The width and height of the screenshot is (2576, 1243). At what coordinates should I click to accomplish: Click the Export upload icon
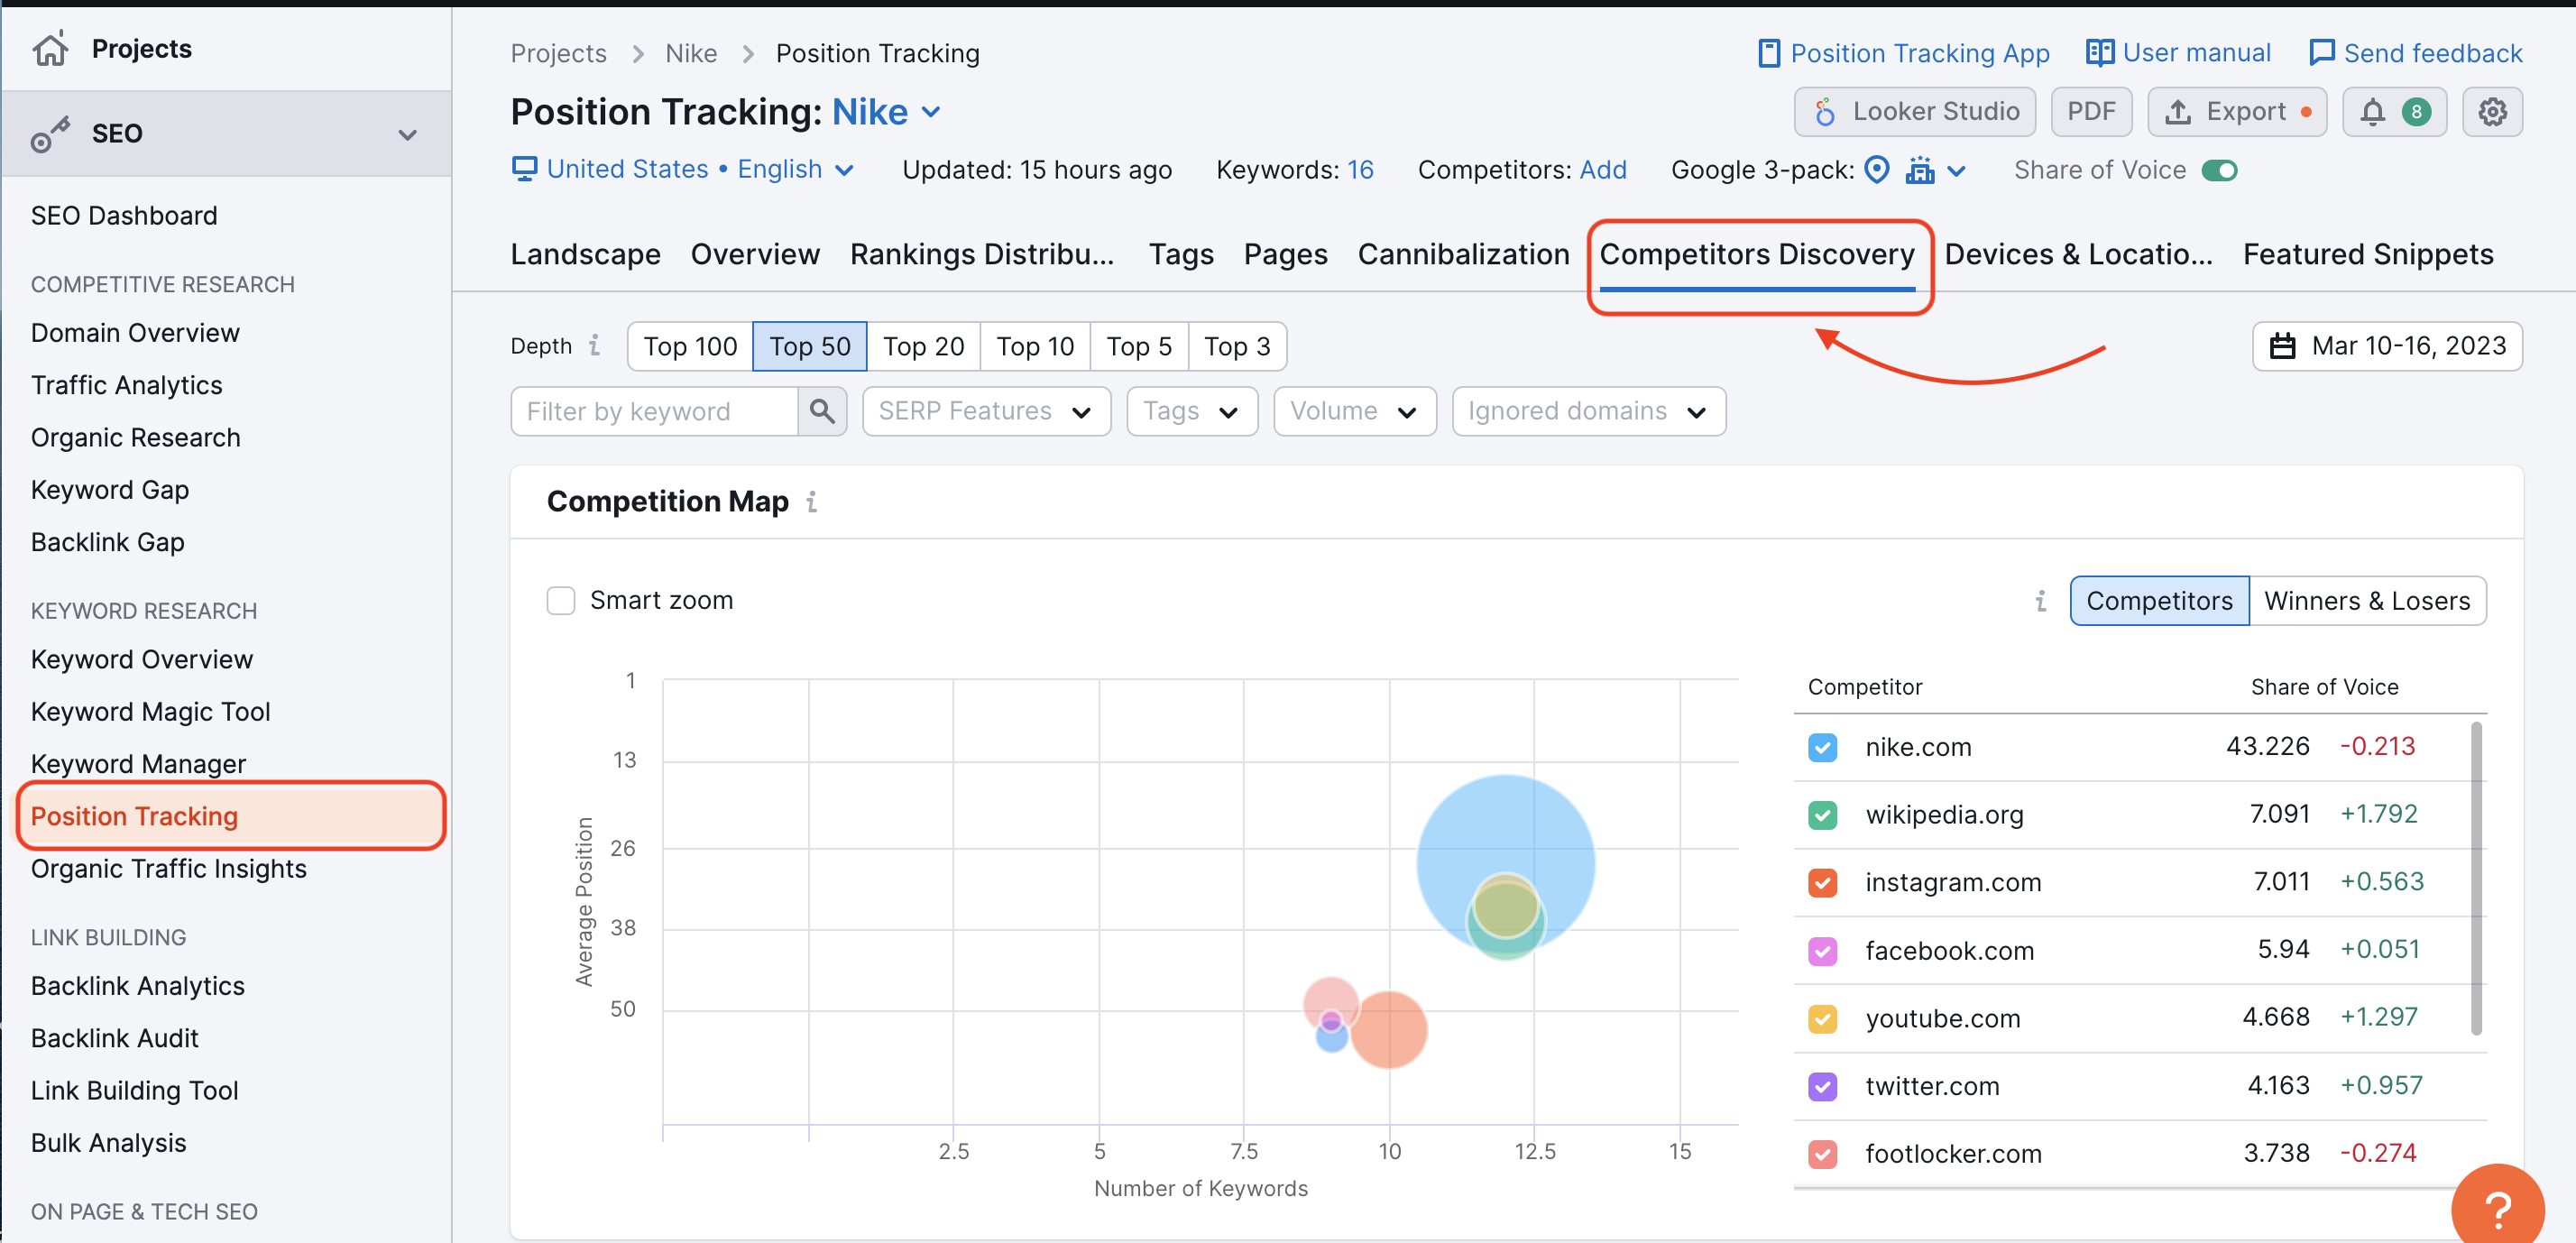(2177, 111)
